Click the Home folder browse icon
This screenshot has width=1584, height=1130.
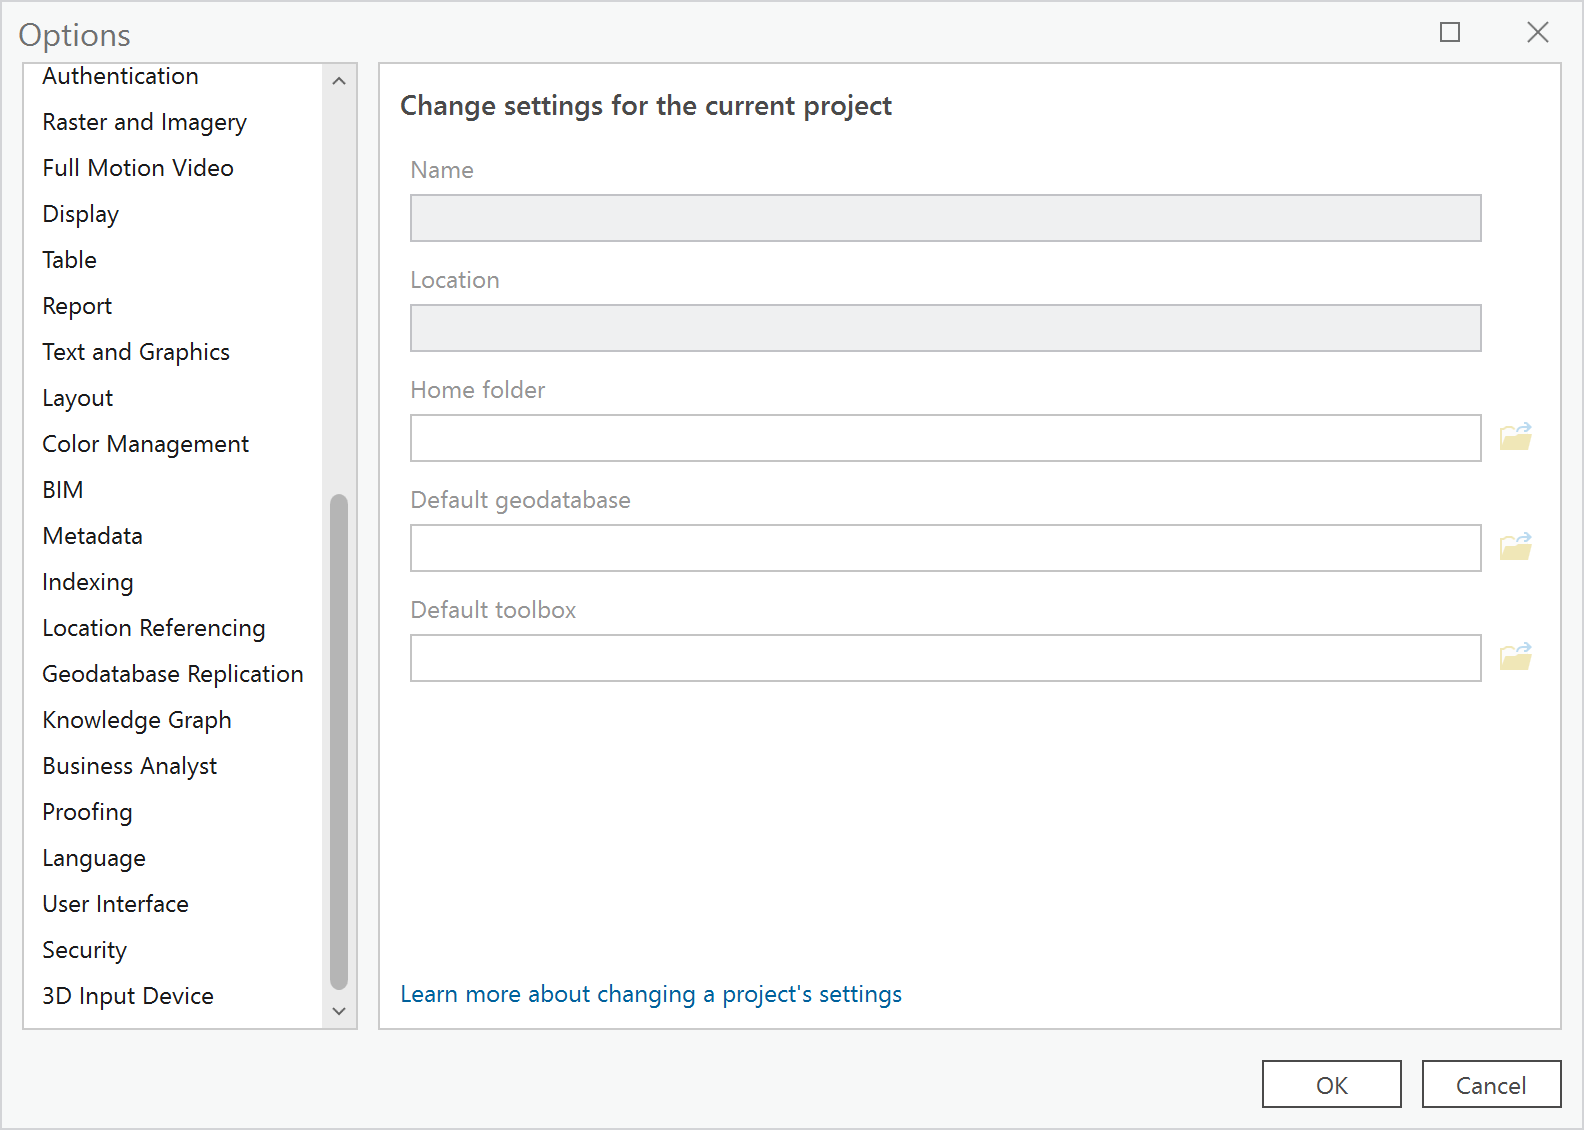pos(1515,437)
